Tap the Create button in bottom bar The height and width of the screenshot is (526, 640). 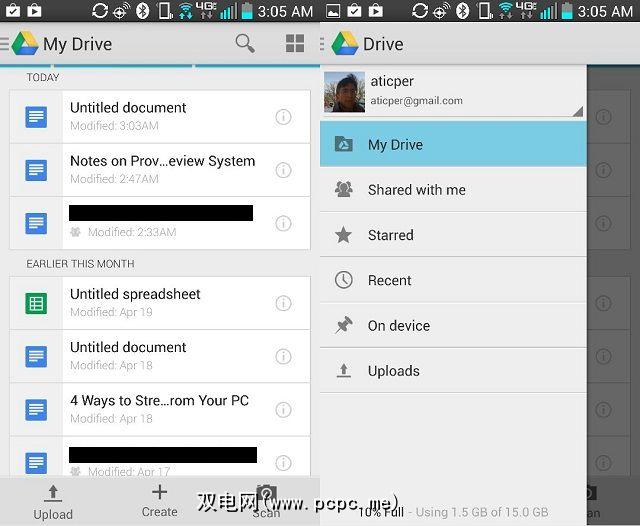[160, 501]
